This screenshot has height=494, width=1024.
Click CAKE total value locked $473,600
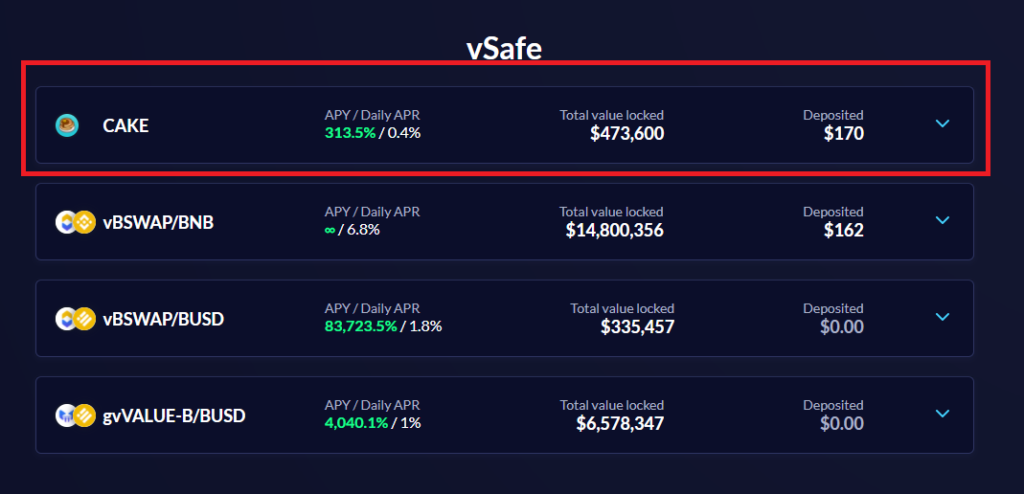tap(627, 133)
